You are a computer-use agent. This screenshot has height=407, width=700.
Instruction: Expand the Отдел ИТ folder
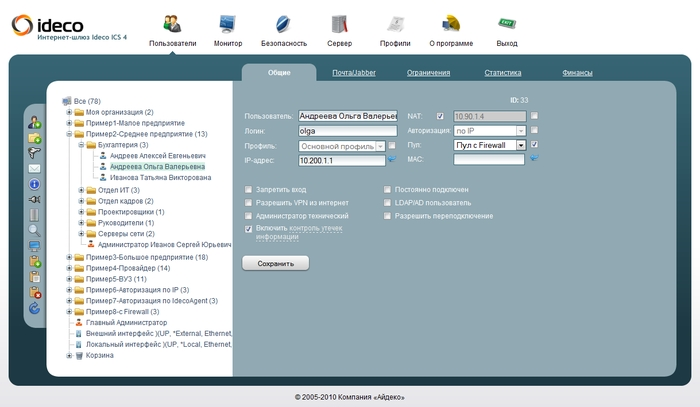tap(81, 190)
